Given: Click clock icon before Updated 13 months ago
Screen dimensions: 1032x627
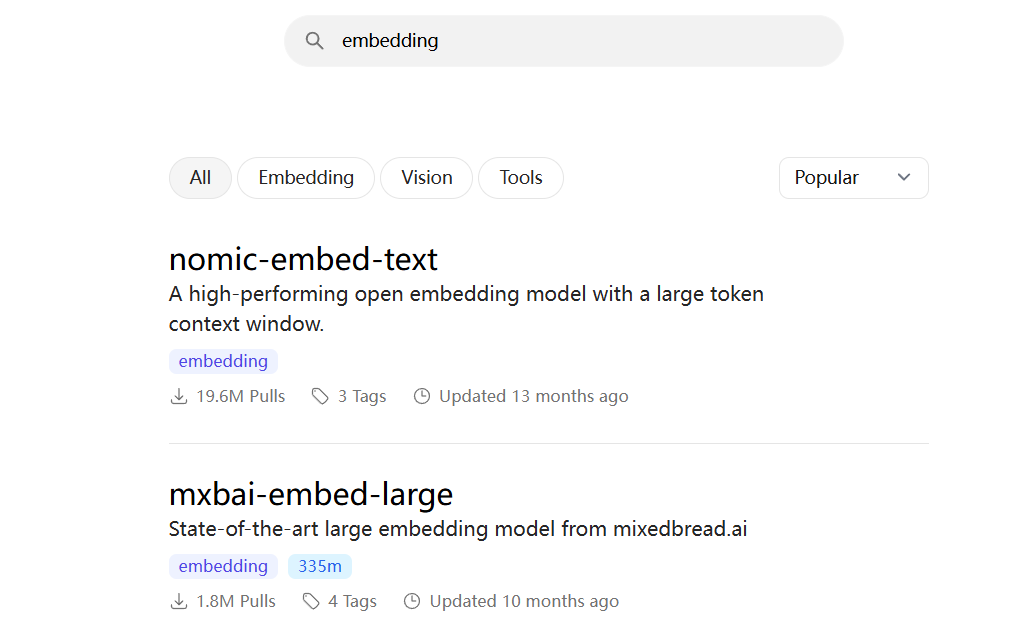Looking at the screenshot, I should coord(422,396).
